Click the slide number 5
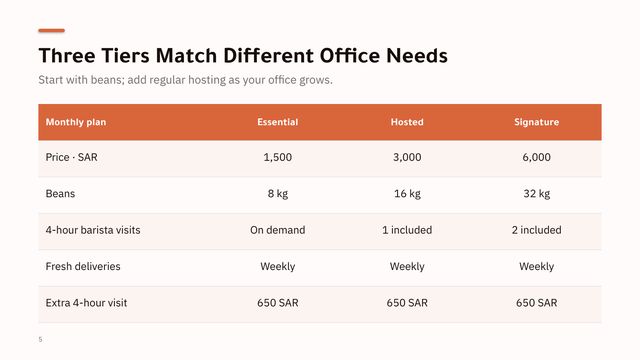Viewport: 640px width, 360px height. coord(40,339)
